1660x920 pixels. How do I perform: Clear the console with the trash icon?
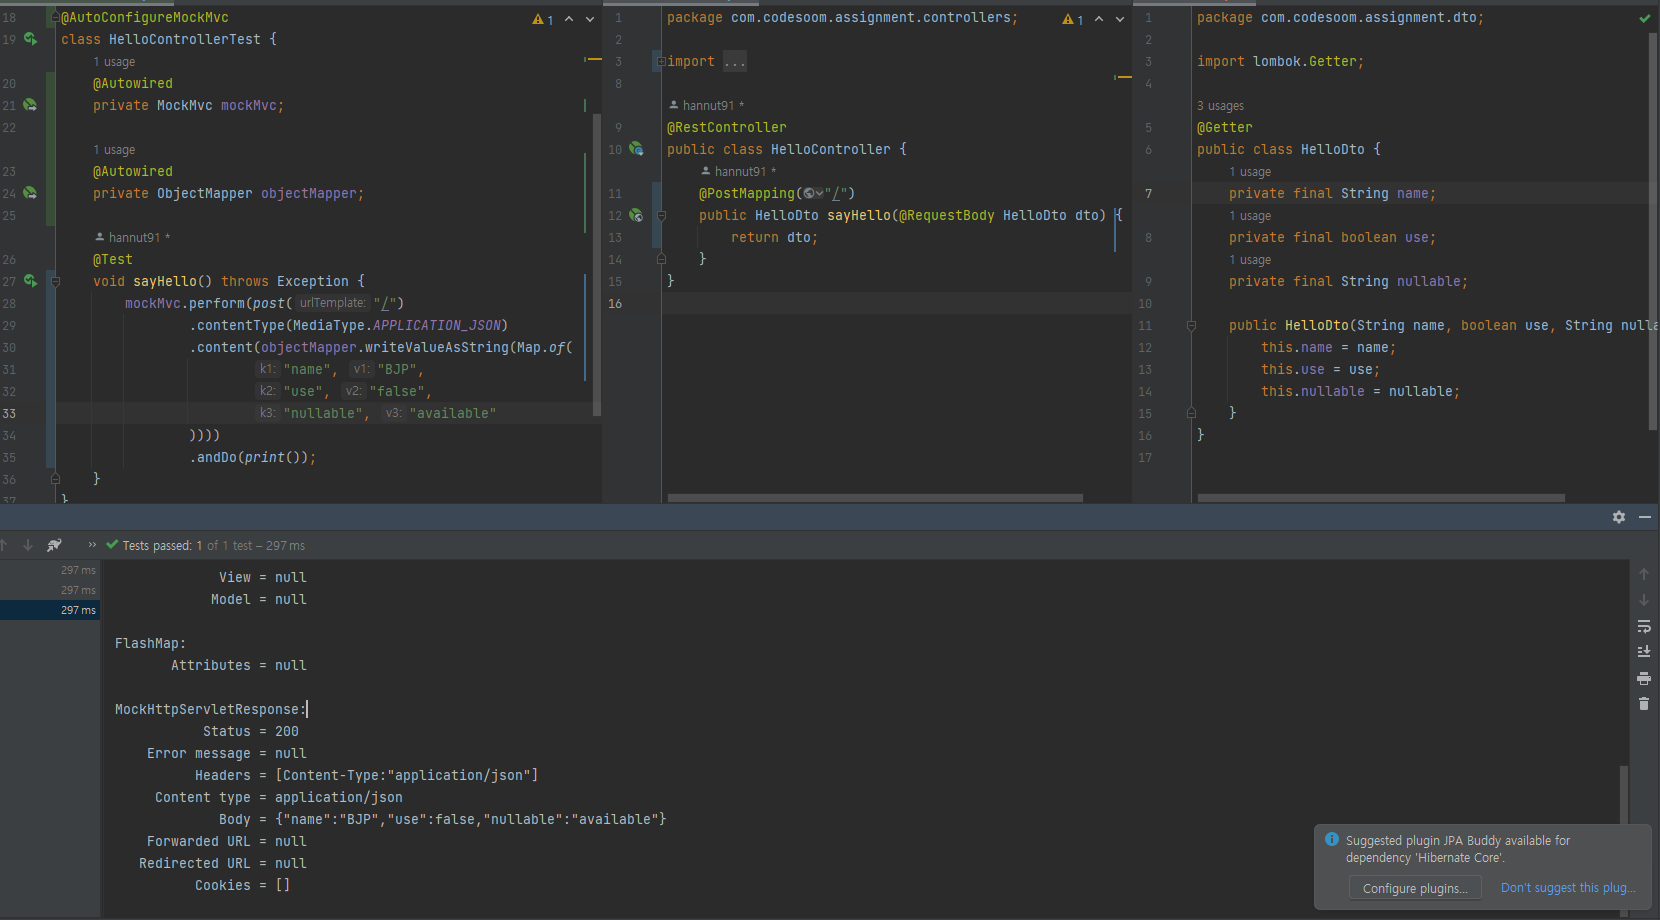point(1644,704)
